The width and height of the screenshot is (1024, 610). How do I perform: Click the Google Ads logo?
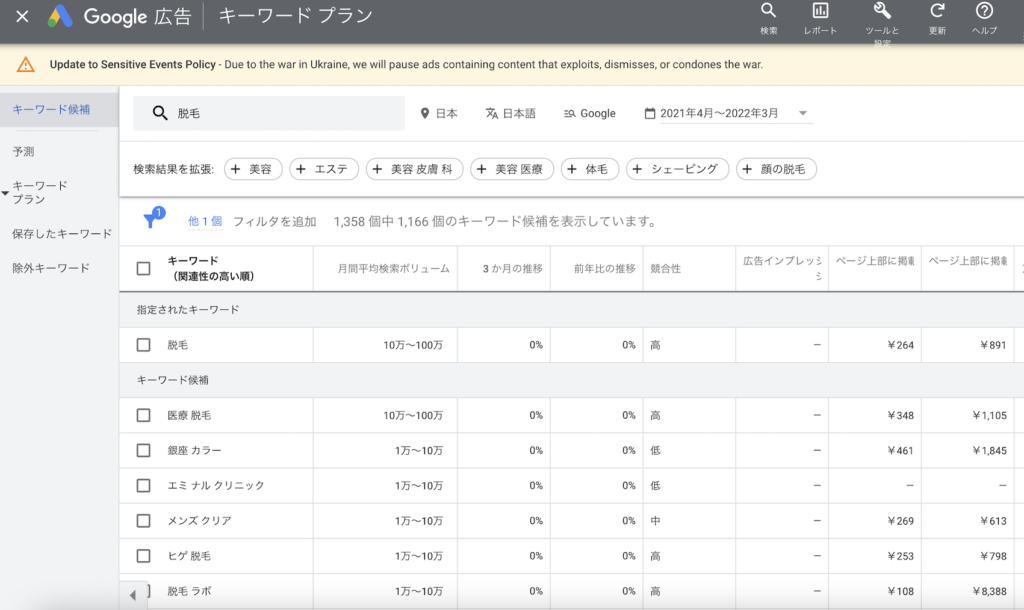[59, 16]
